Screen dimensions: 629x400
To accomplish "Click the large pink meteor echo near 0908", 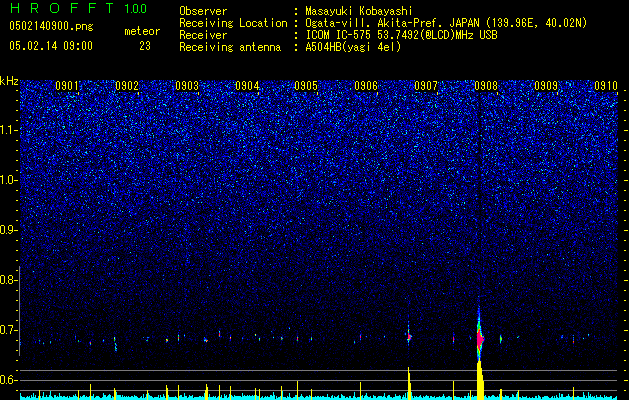I will [480, 340].
